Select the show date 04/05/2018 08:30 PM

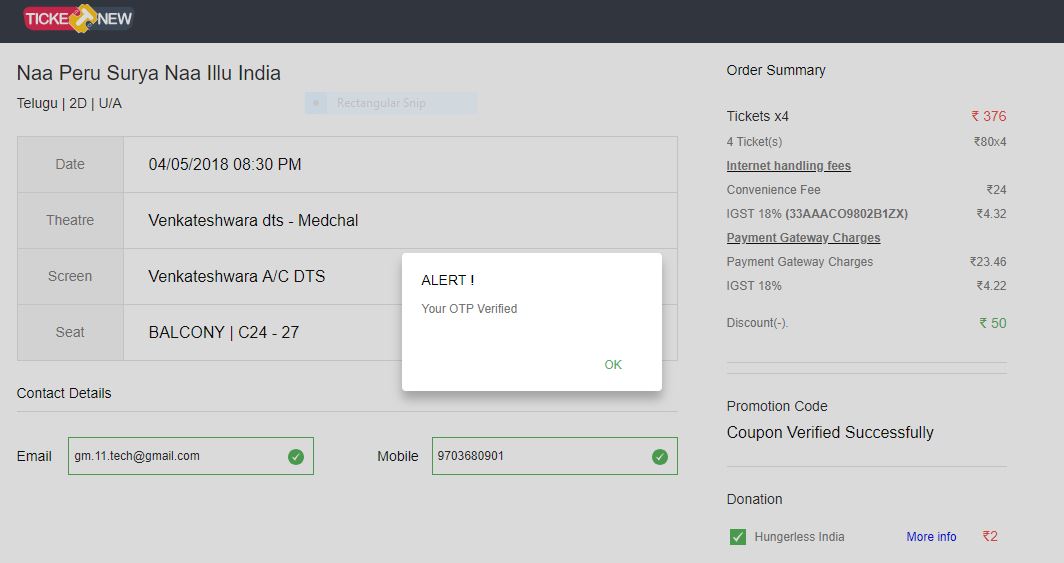[225, 164]
